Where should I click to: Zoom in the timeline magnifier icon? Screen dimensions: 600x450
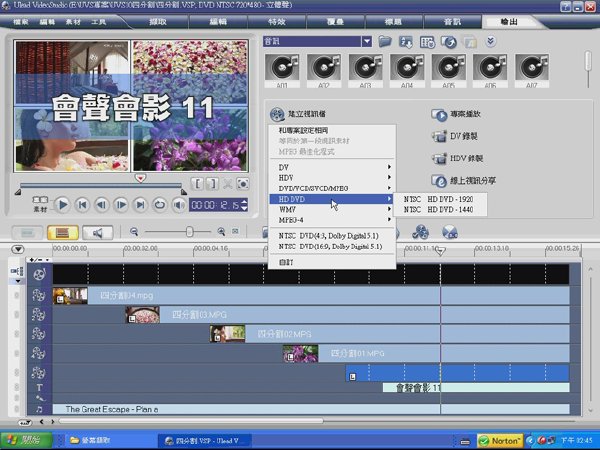point(221,231)
